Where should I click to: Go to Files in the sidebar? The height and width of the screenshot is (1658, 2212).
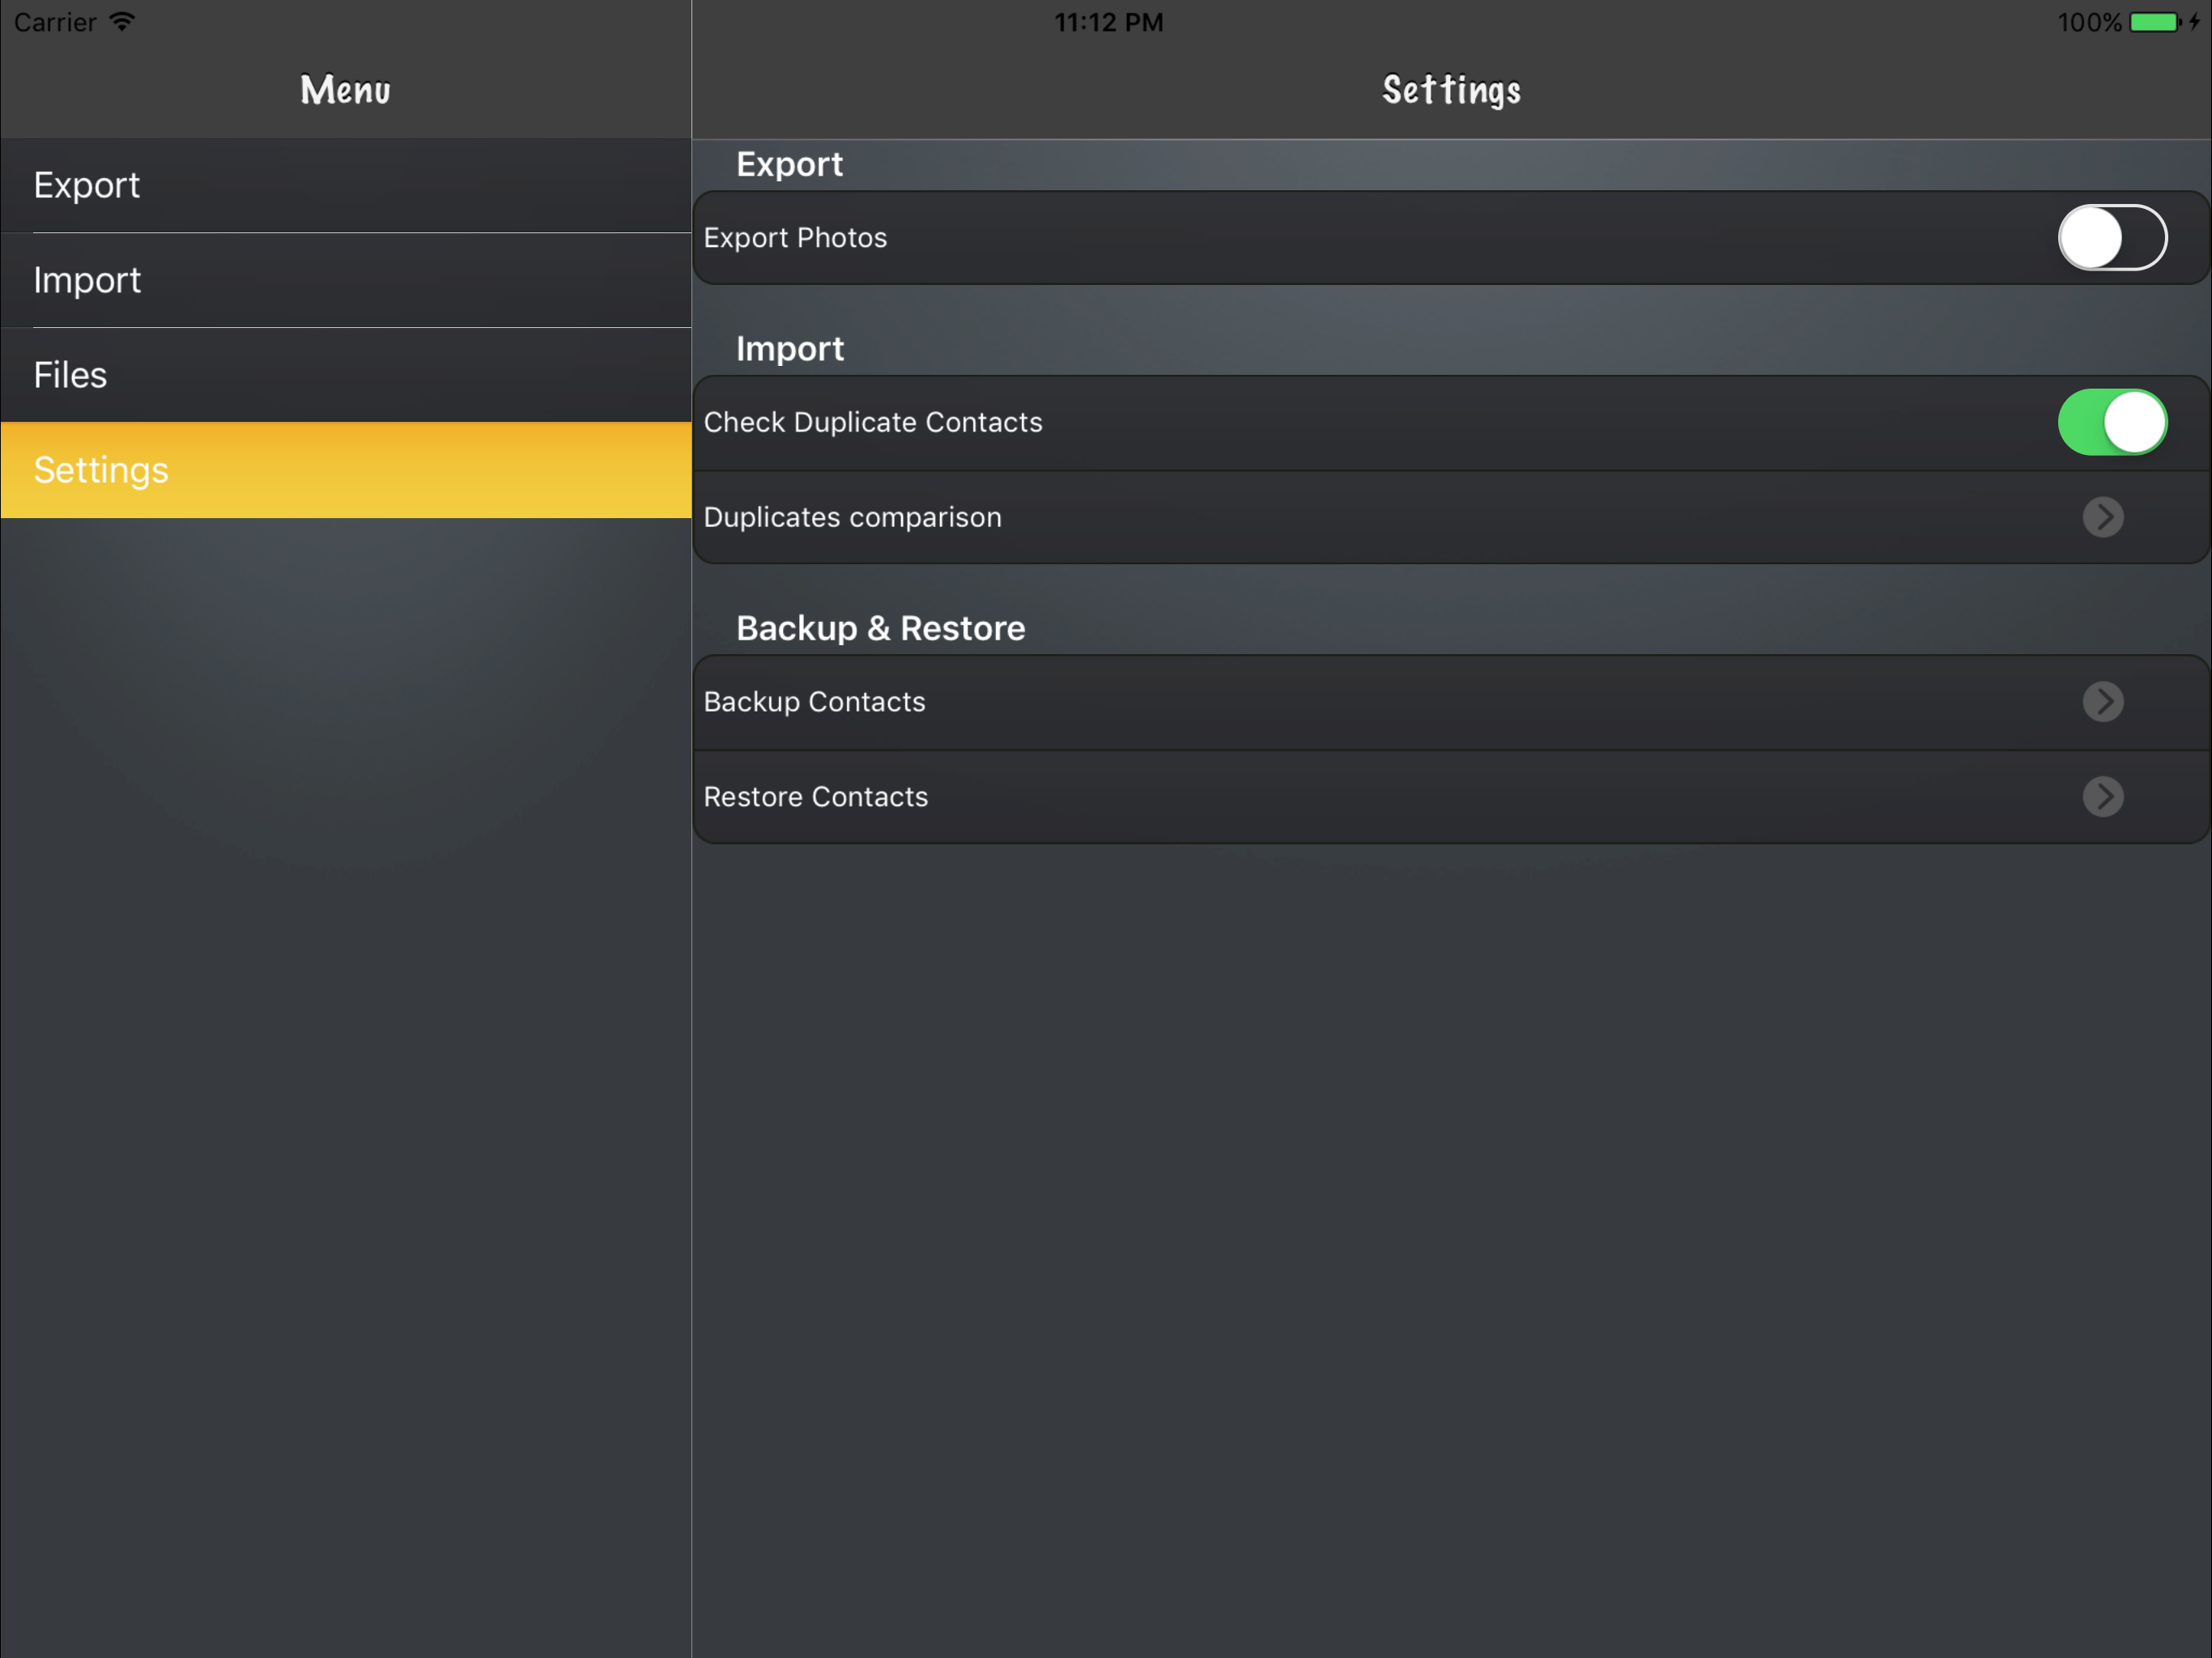(70, 376)
